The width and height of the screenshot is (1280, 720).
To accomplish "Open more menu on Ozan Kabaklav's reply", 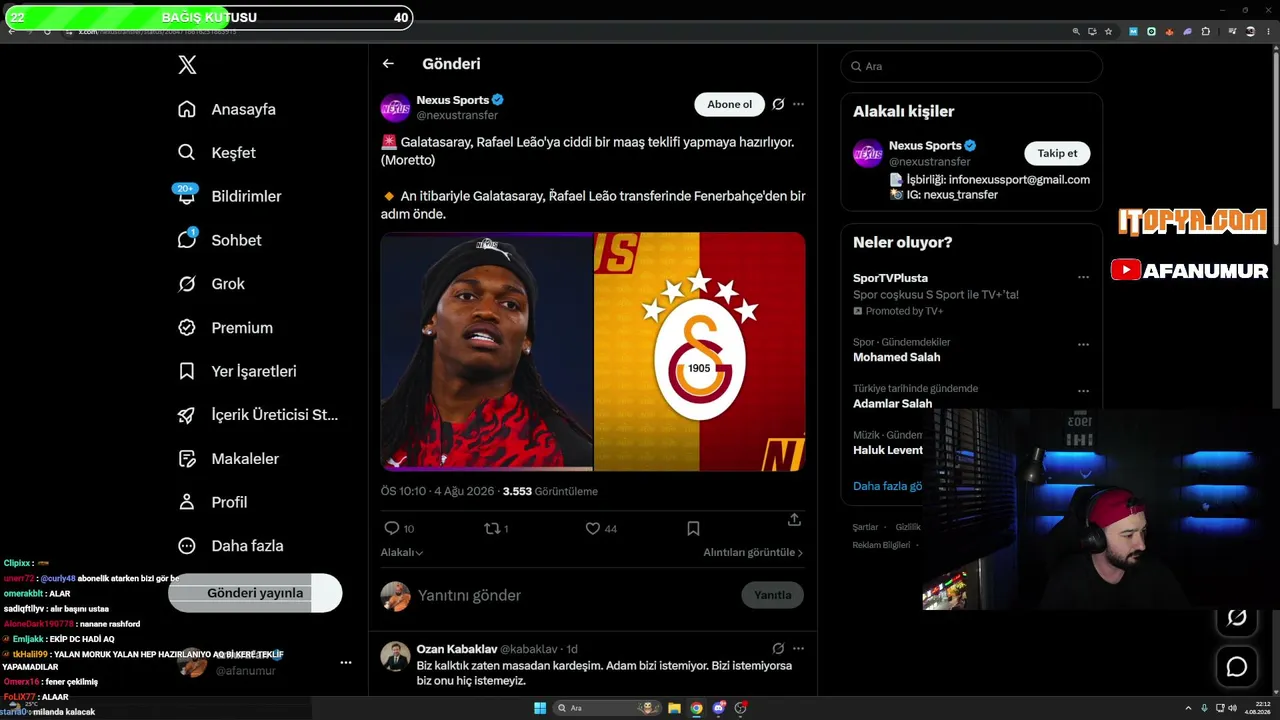I will (x=798, y=648).
